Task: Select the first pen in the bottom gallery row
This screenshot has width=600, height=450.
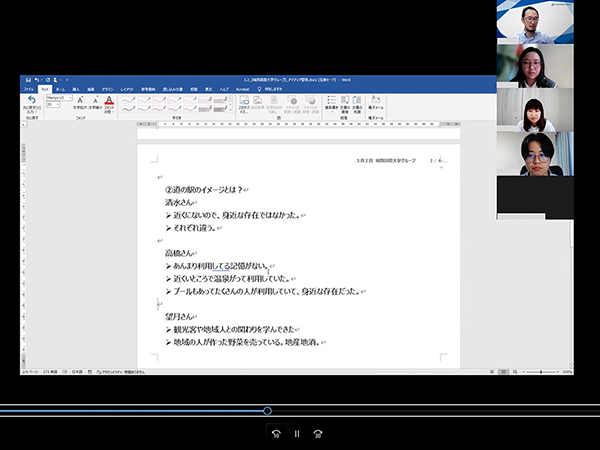Action: [x=129, y=109]
